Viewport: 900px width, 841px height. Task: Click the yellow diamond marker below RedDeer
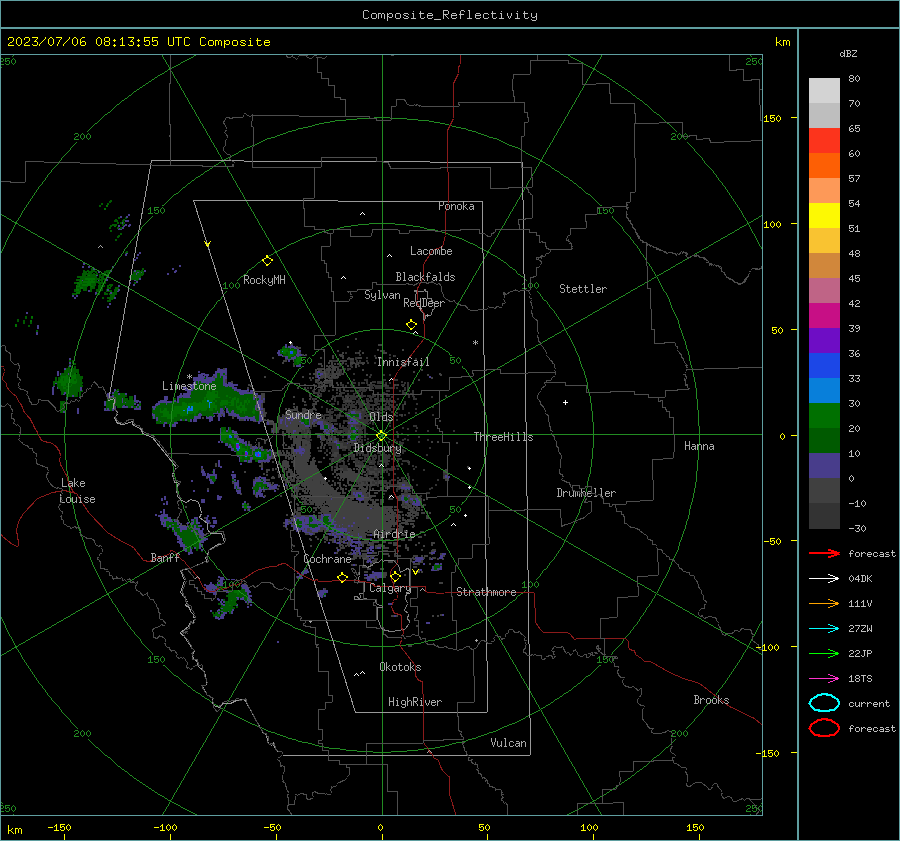tap(411, 325)
